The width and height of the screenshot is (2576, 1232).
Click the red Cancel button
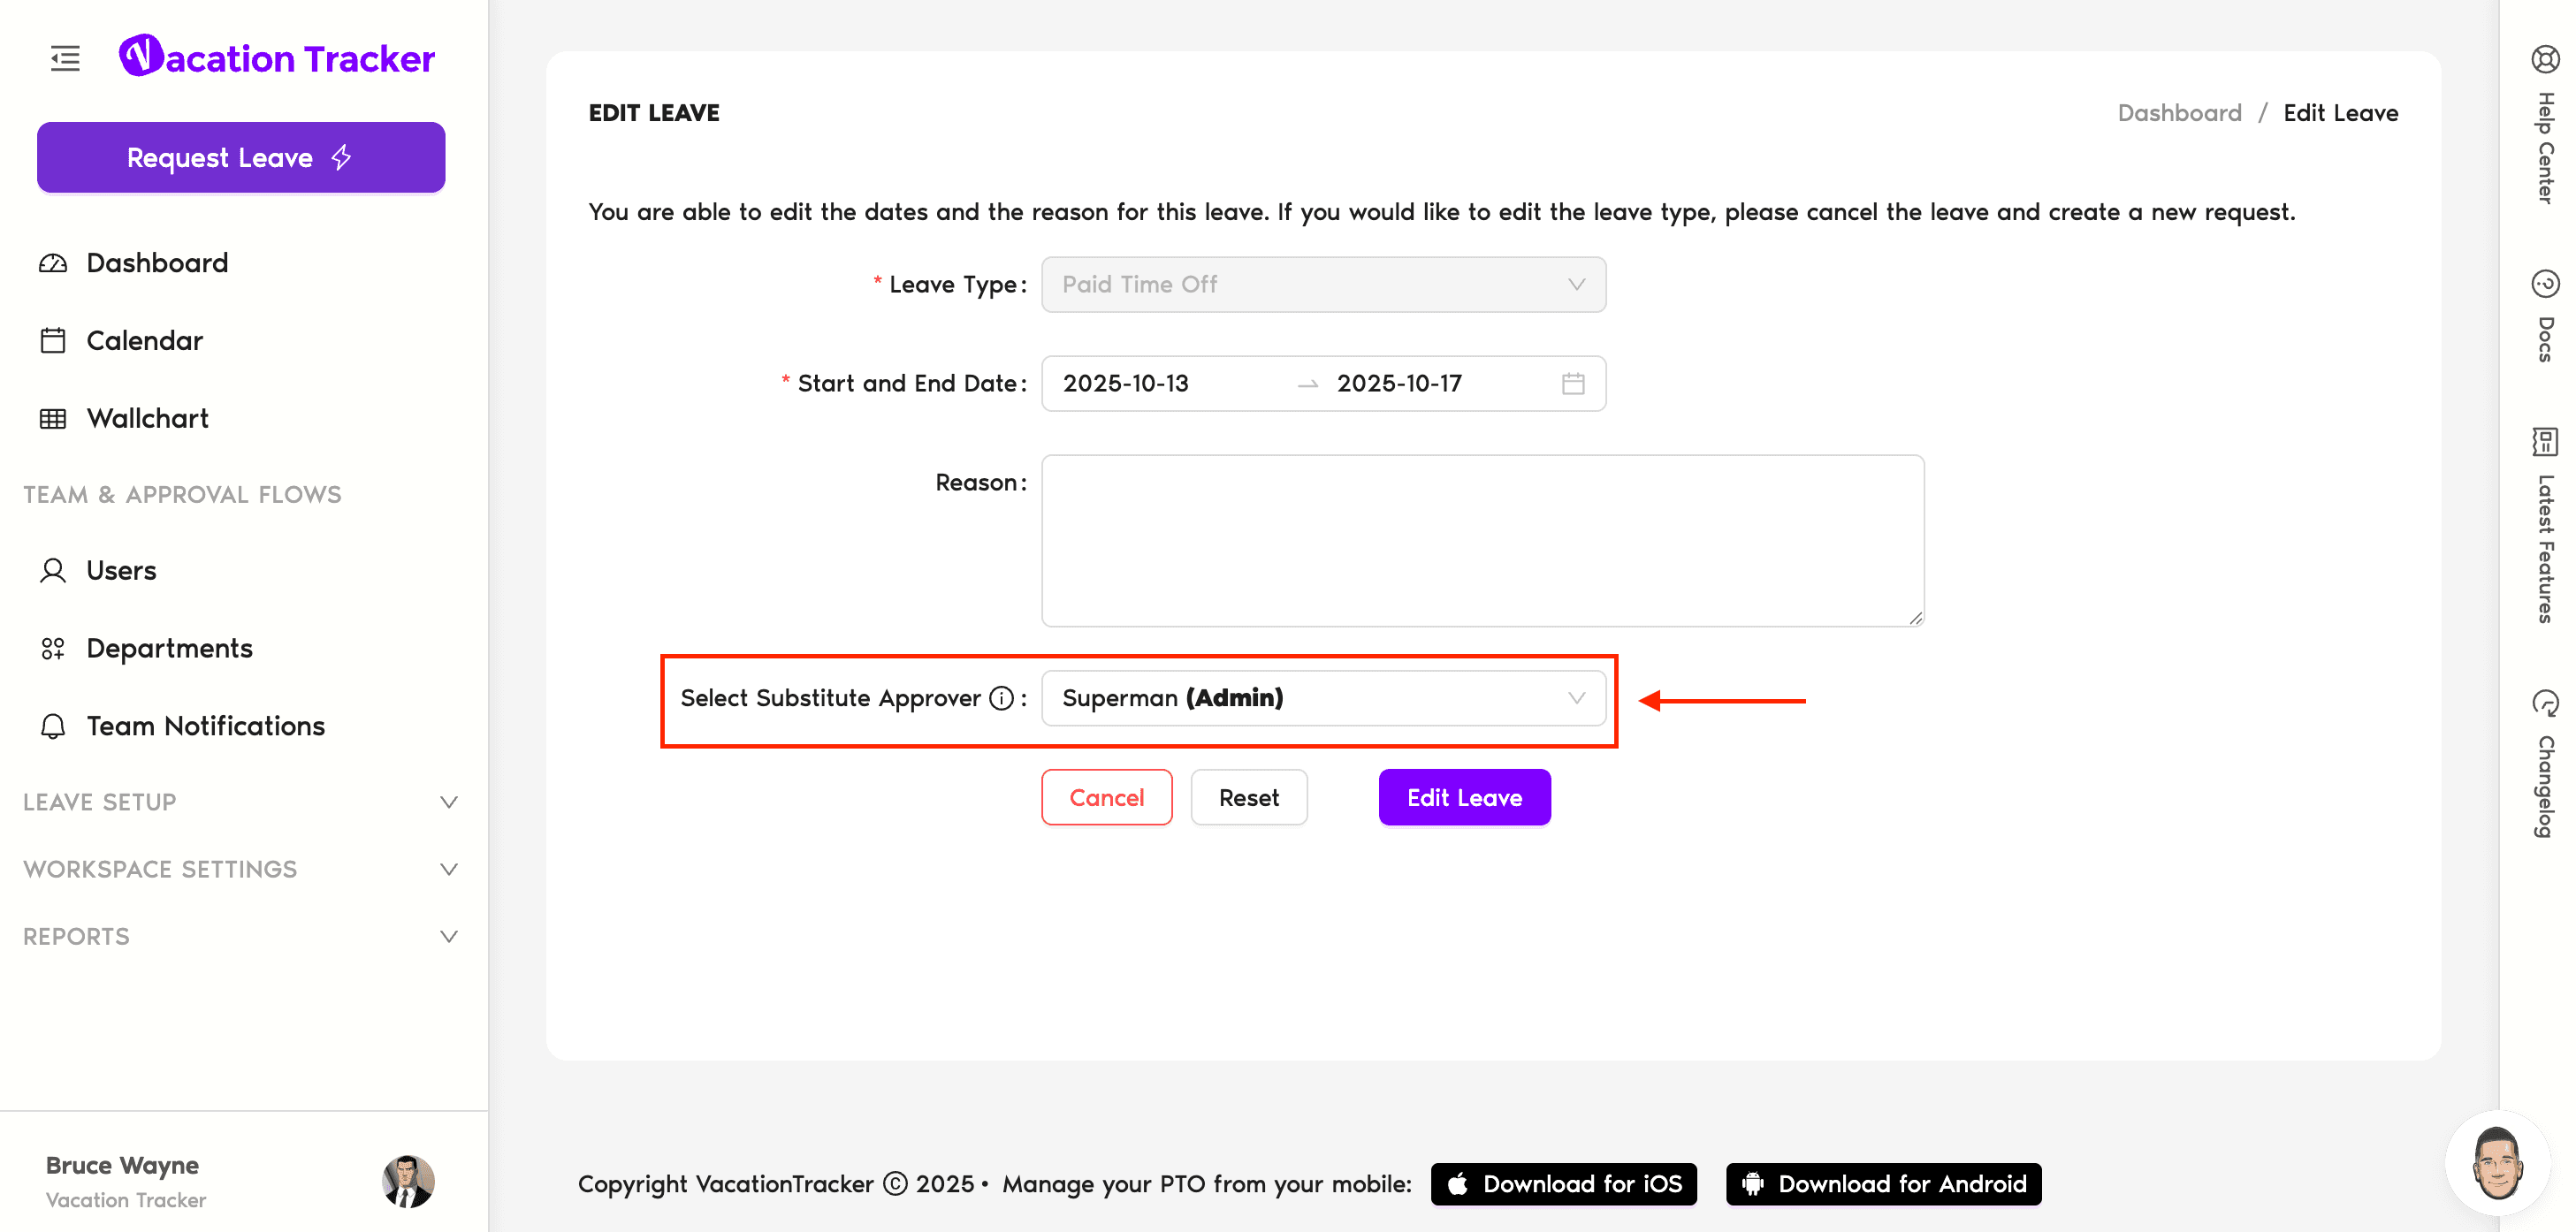tap(1105, 797)
